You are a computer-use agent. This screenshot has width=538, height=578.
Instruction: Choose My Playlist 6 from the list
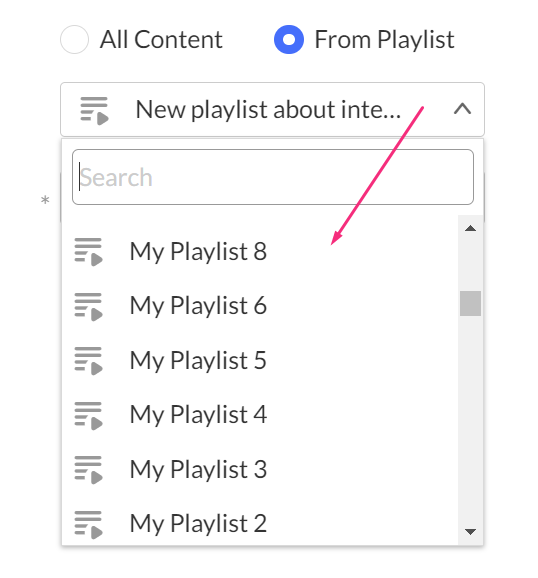260,306
